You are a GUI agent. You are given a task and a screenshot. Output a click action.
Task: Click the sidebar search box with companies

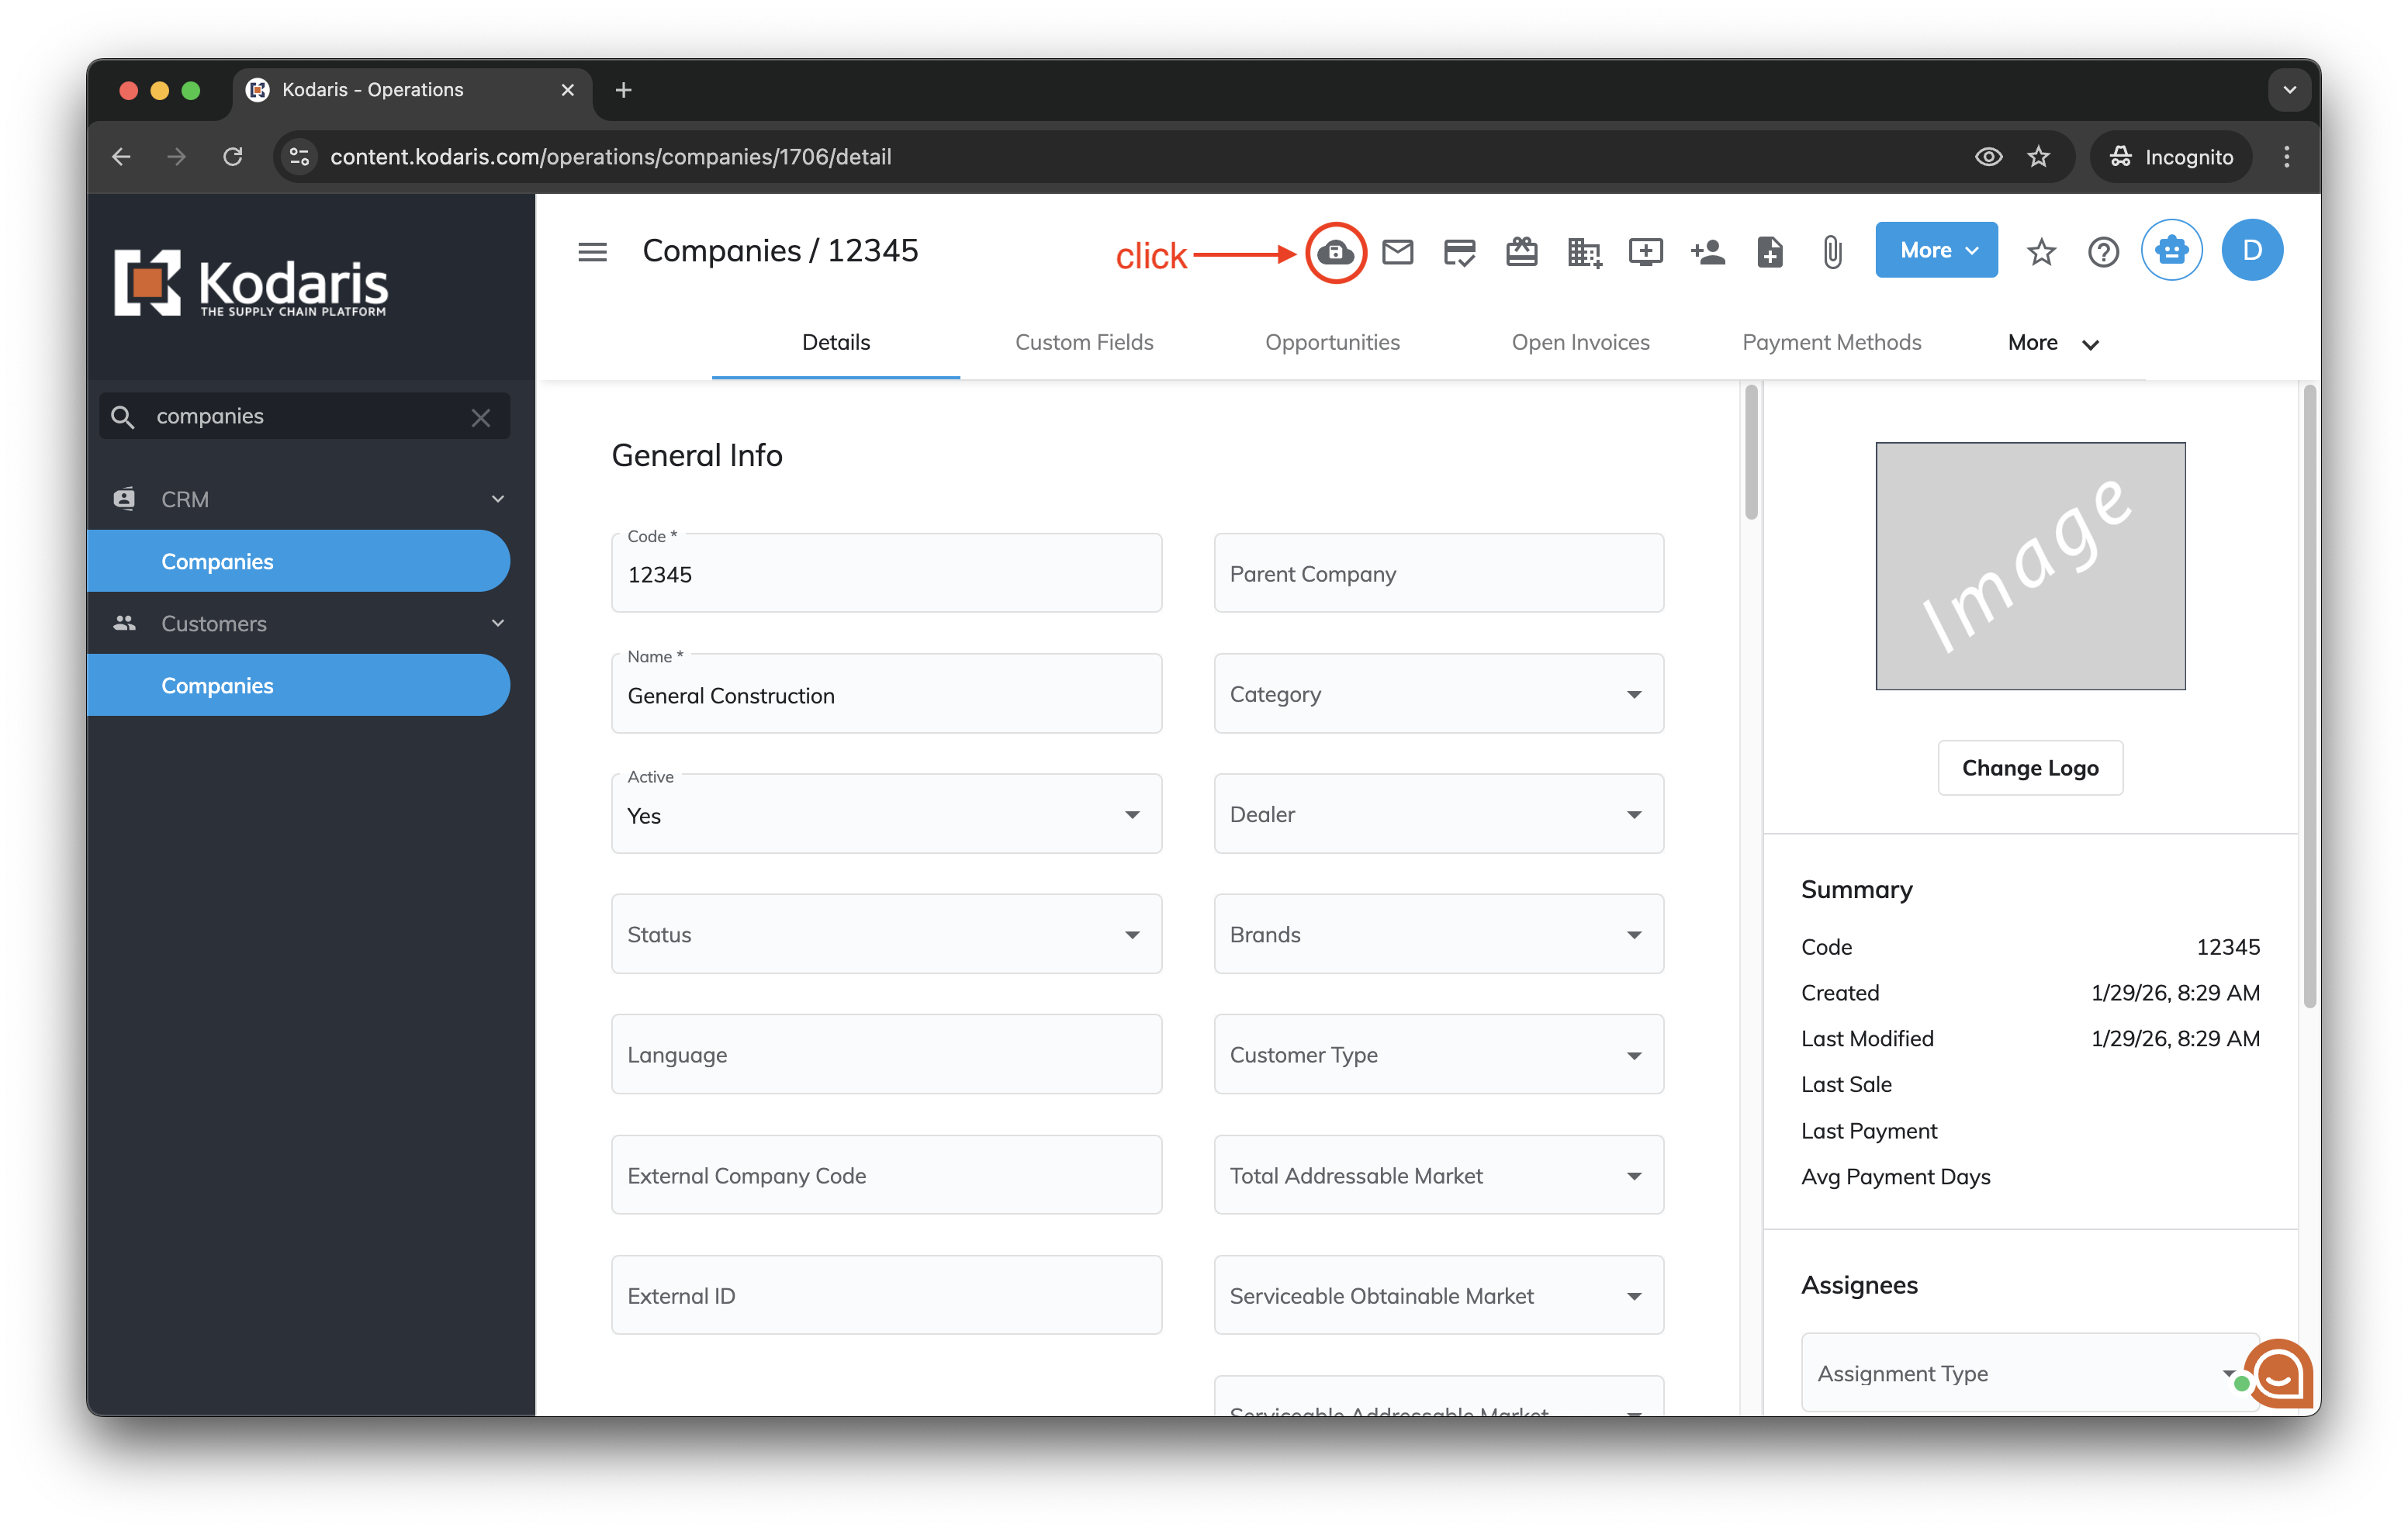(304, 416)
